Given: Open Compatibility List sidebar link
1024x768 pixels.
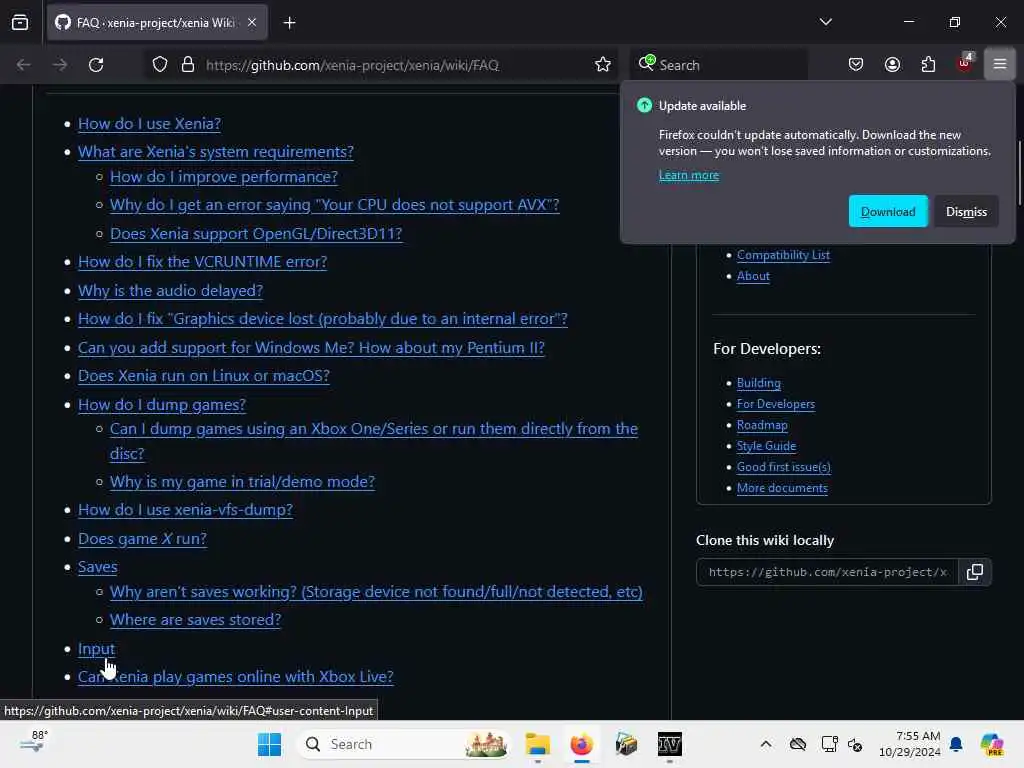Looking at the screenshot, I should pyautogui.click(x=783, y=255).
